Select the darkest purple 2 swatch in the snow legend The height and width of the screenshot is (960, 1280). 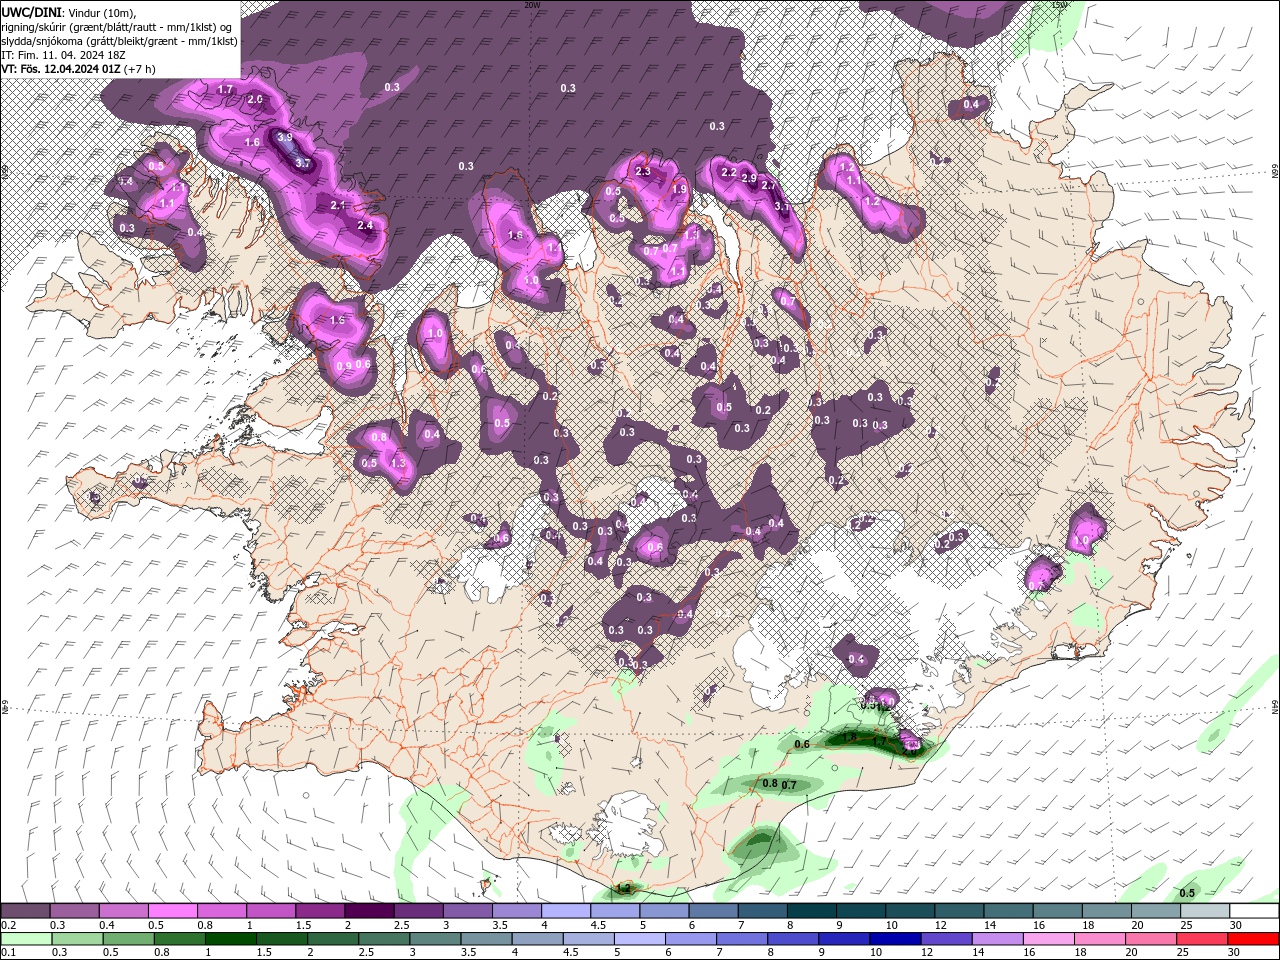(x=369, y=911)
